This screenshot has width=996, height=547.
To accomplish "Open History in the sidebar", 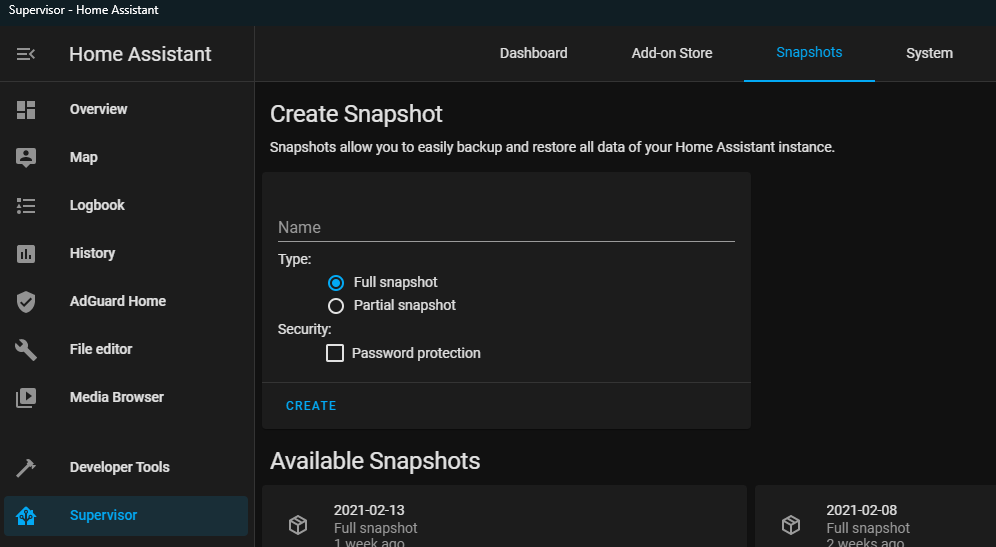I will pyautogui.click(x=126, y=253).
